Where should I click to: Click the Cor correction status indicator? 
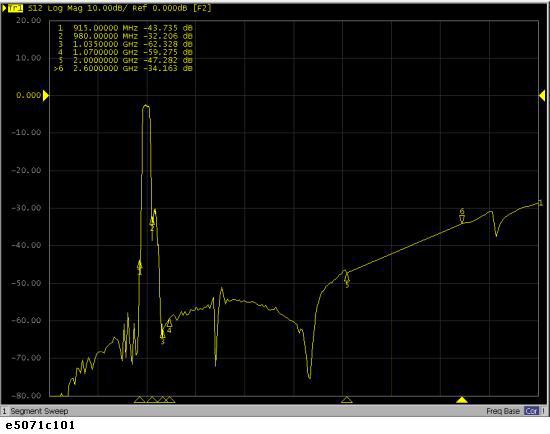pos(531,411)
